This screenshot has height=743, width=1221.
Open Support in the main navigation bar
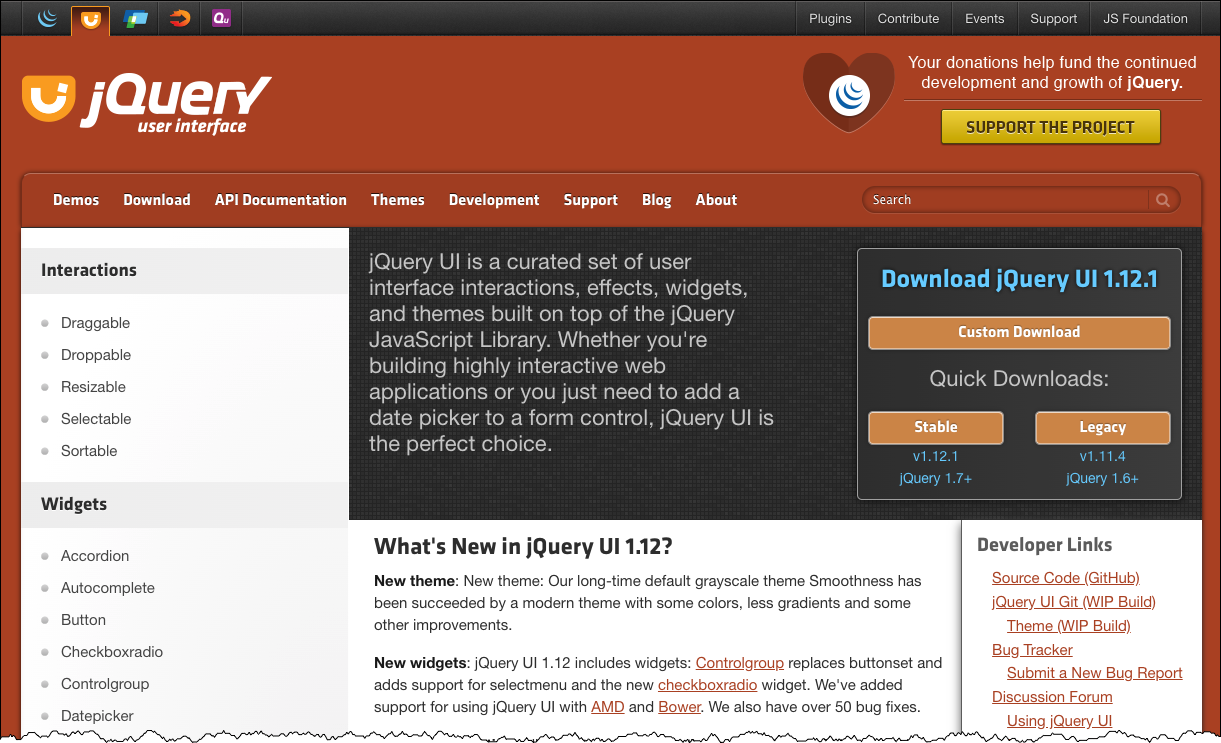591,200
